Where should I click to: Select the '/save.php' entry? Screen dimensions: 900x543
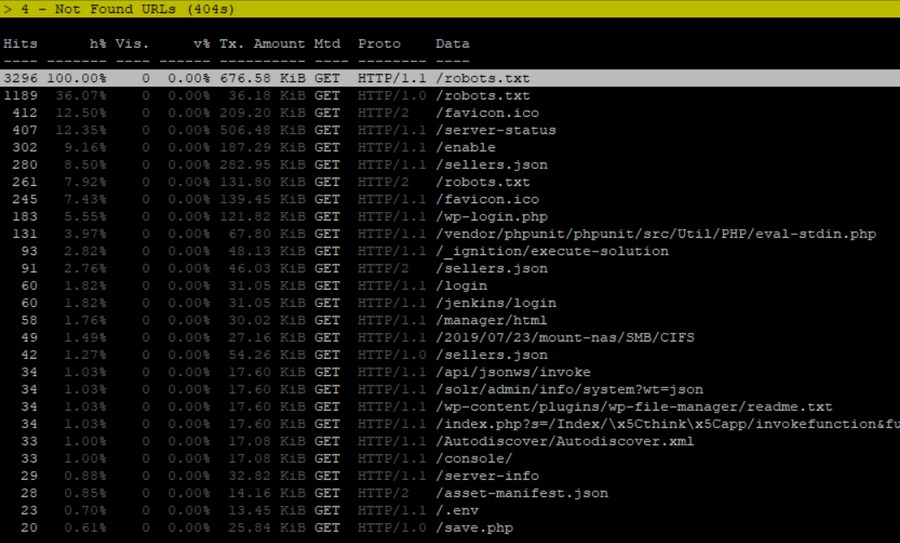tap(474, 527)
